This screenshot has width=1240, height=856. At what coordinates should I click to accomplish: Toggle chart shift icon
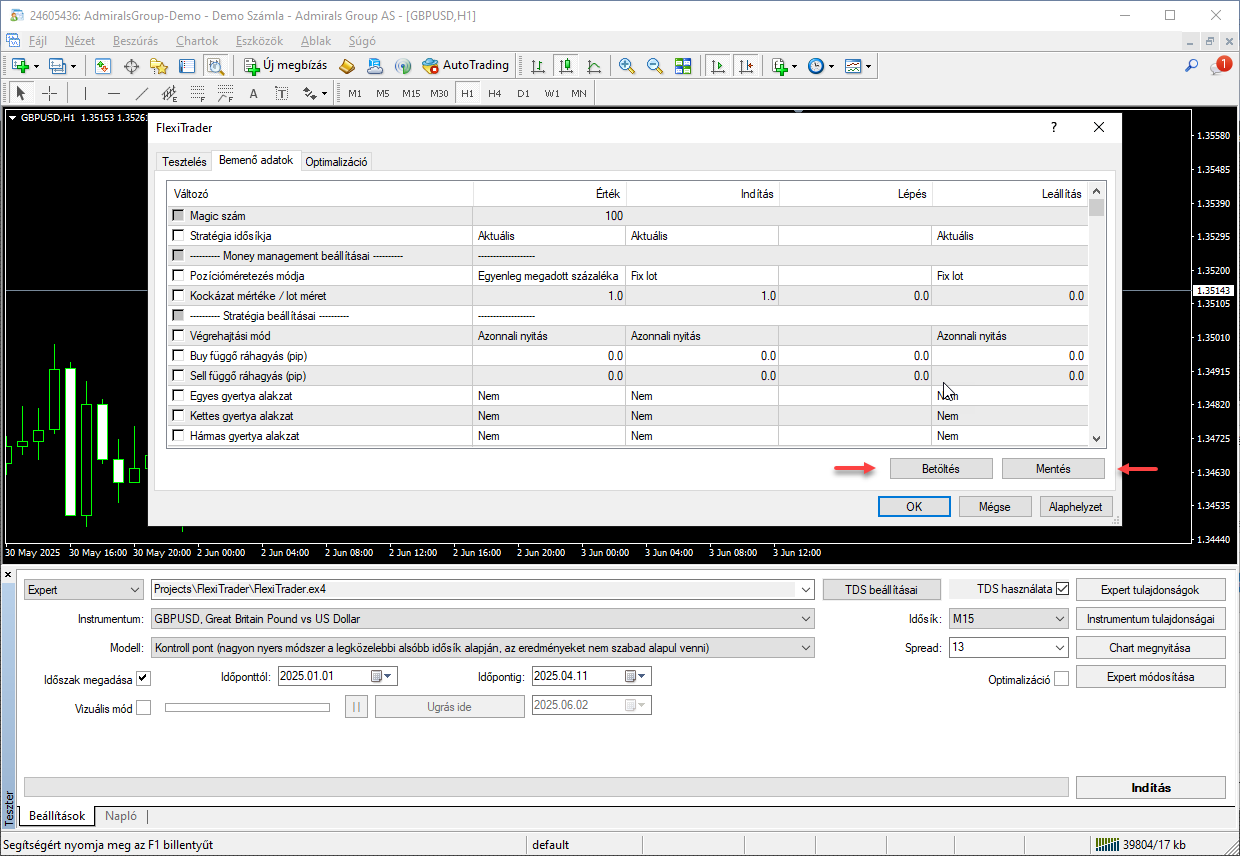[745, 66]
